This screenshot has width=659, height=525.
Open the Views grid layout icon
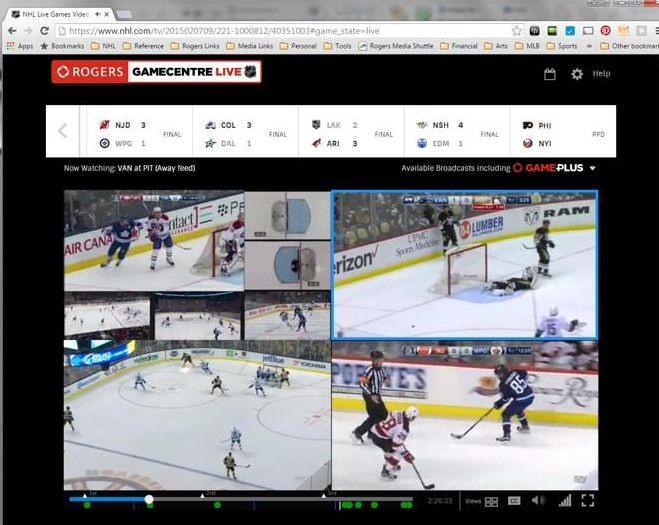coord(491,501)
